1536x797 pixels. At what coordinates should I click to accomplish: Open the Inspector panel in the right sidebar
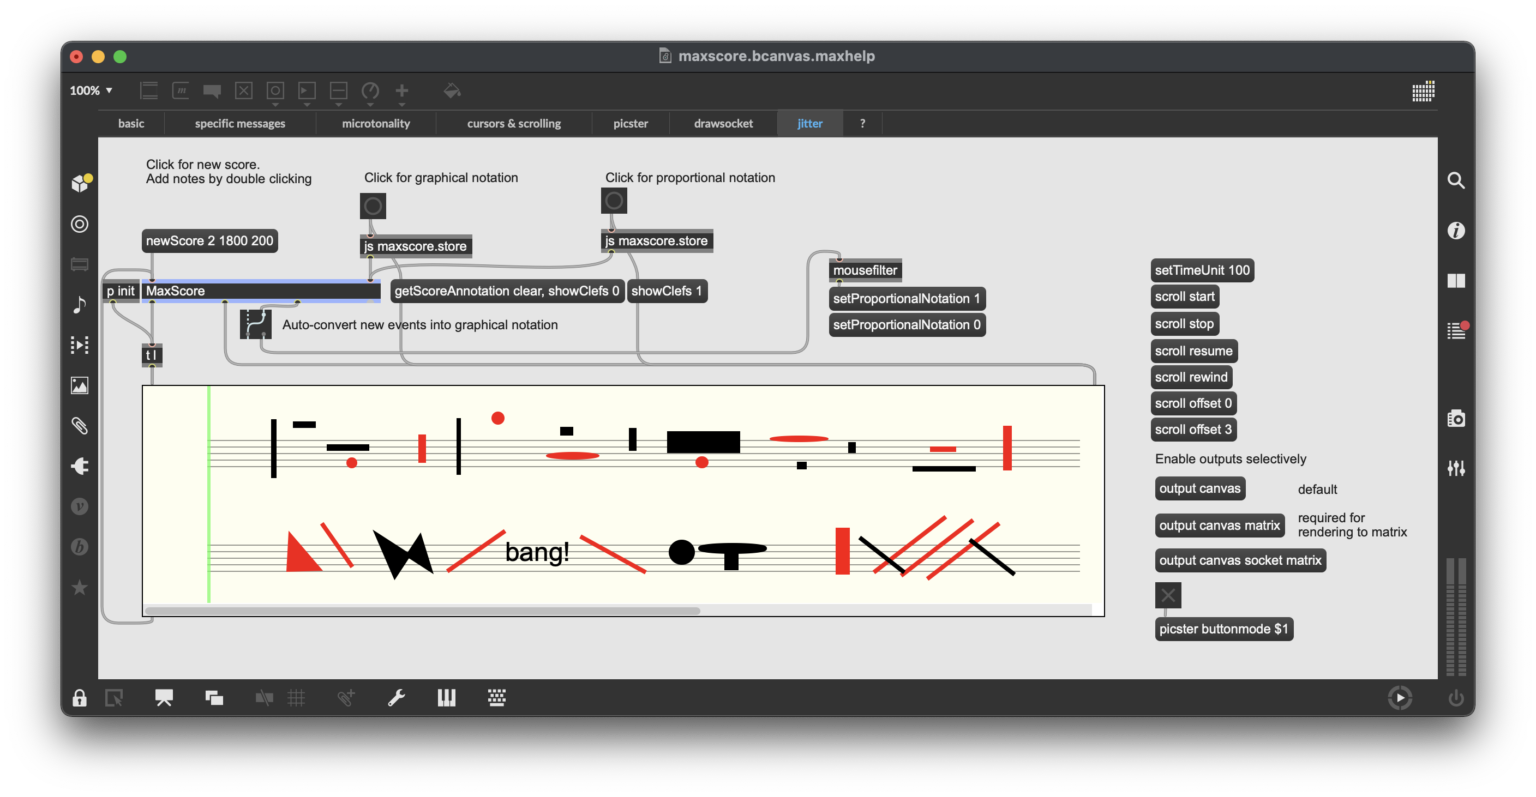[x=1456, y=230]
